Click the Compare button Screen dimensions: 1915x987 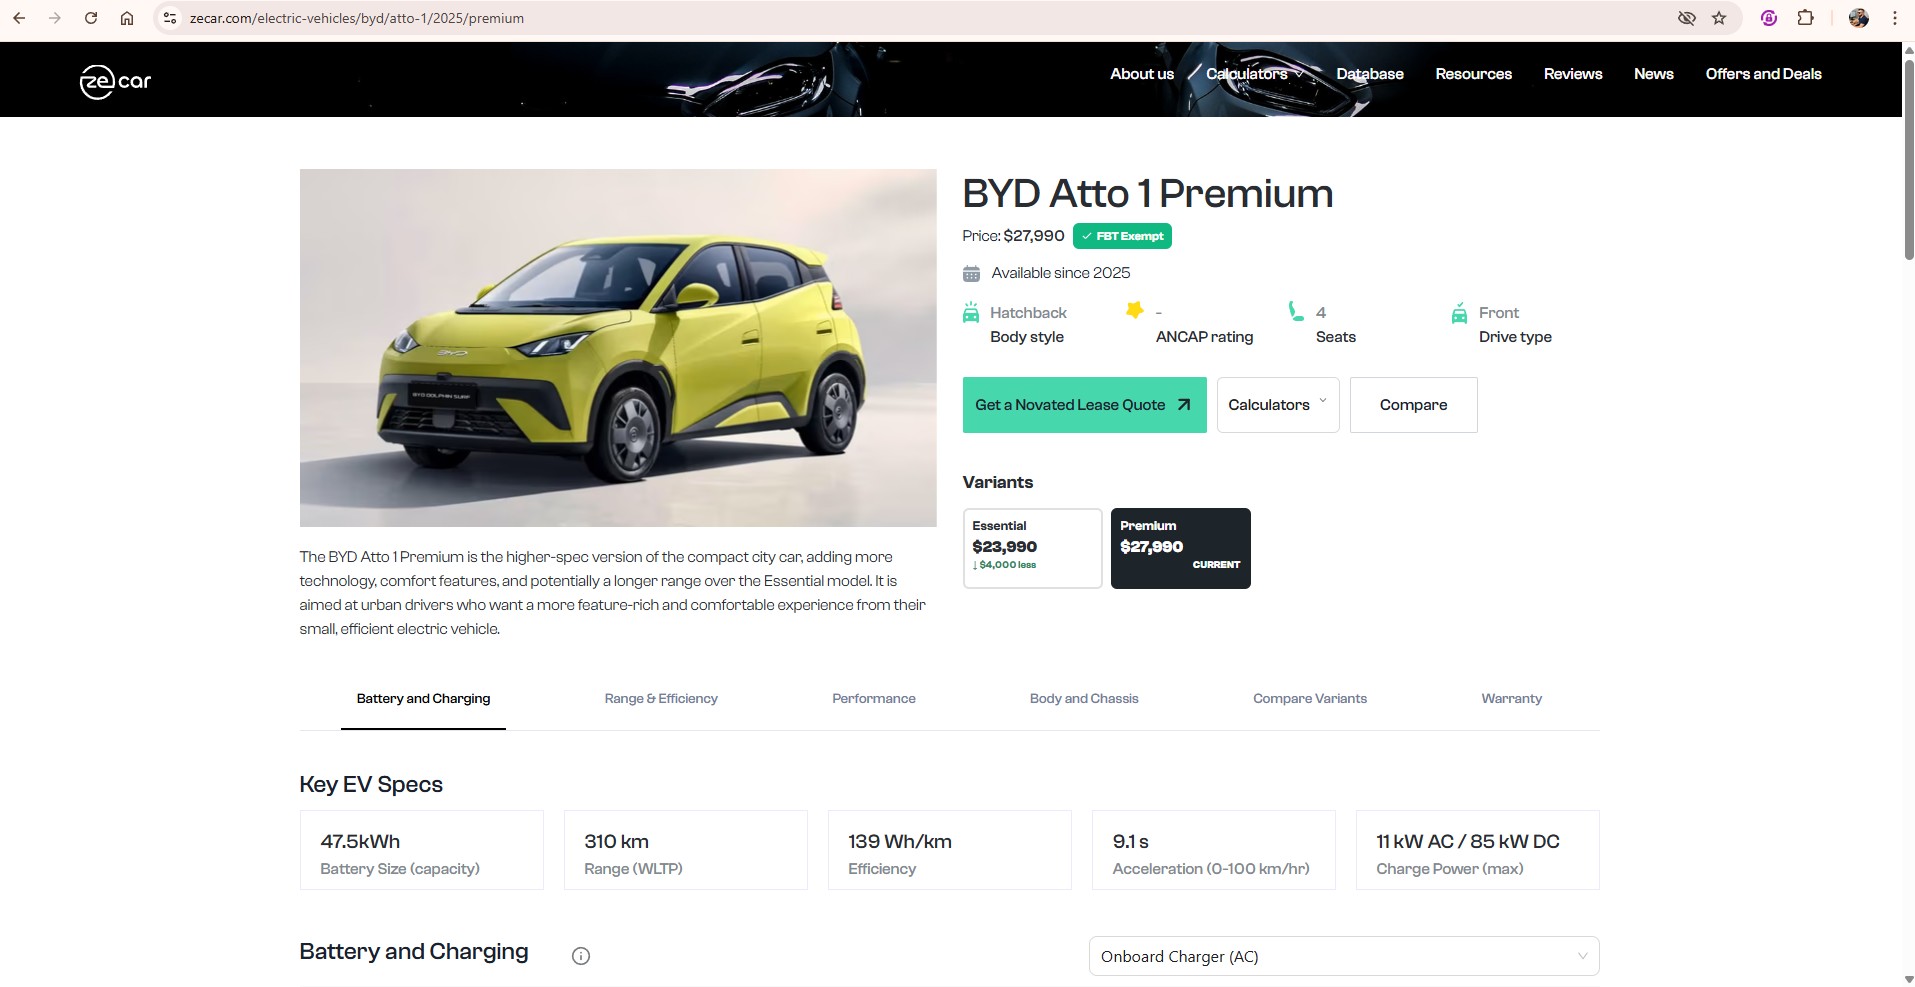tap(1413, 405)
